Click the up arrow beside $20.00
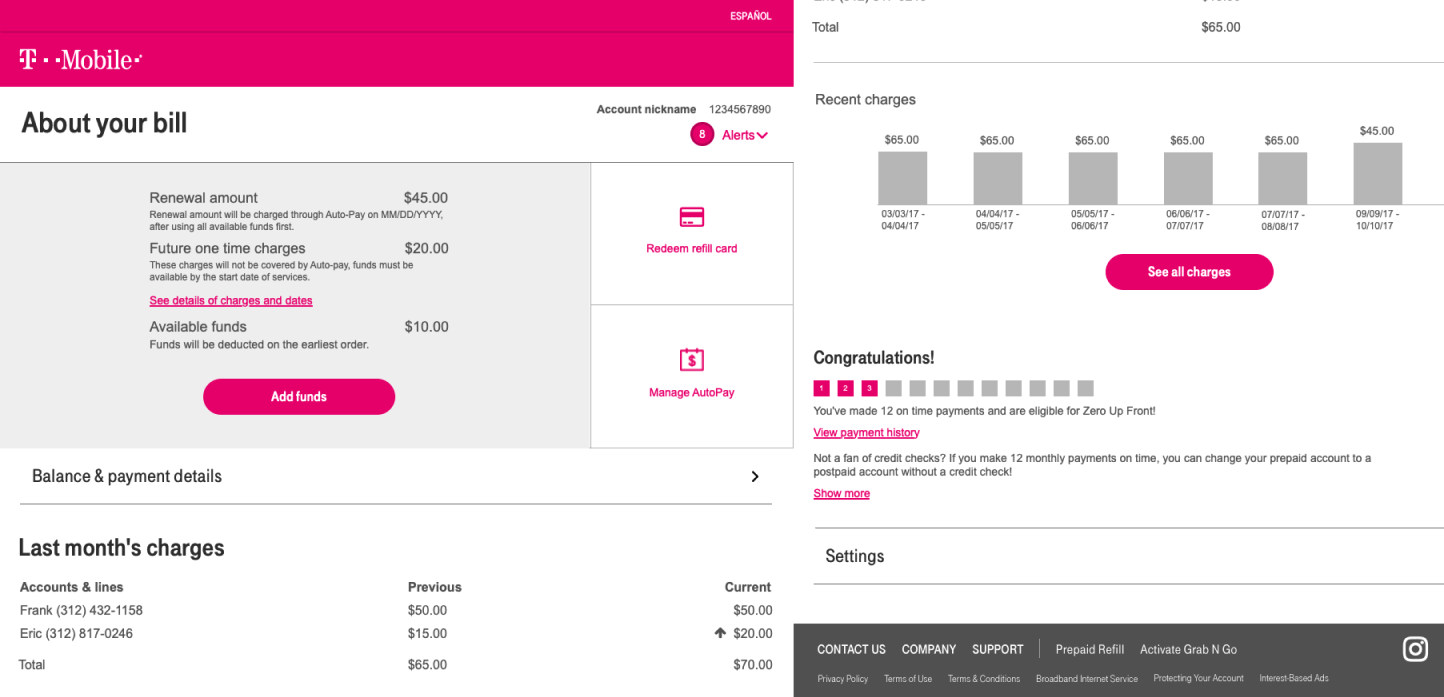This screenshot has width=1444, height=697. coord(719,633)
